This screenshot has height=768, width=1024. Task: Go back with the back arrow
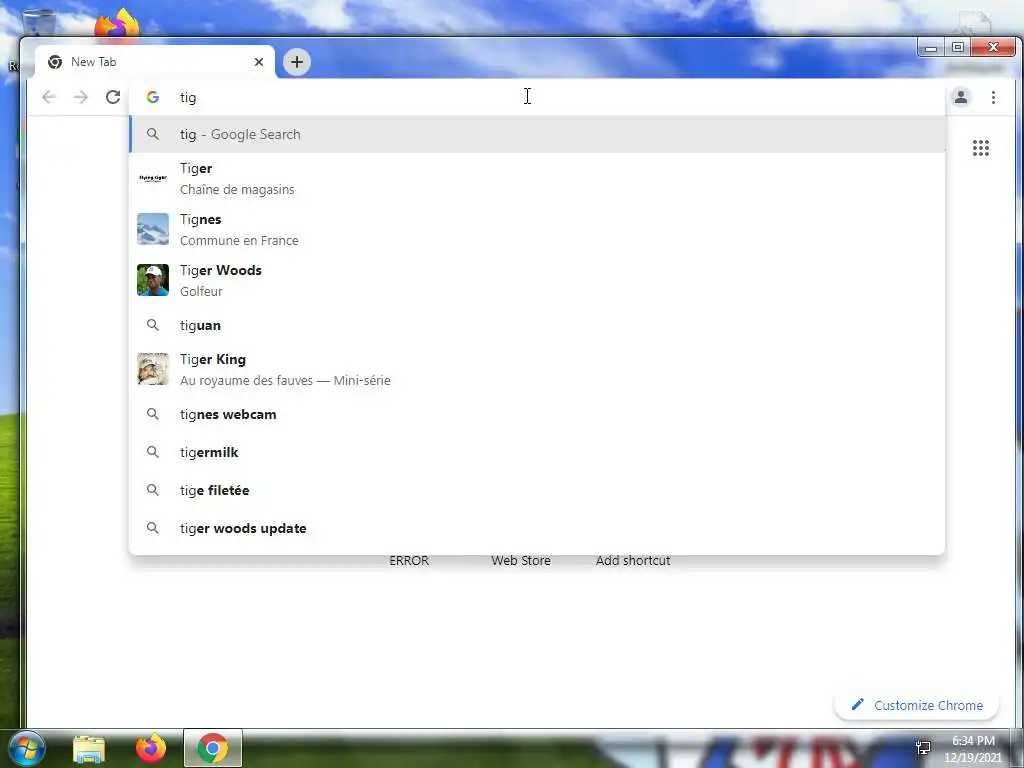[x=49, y=97]
